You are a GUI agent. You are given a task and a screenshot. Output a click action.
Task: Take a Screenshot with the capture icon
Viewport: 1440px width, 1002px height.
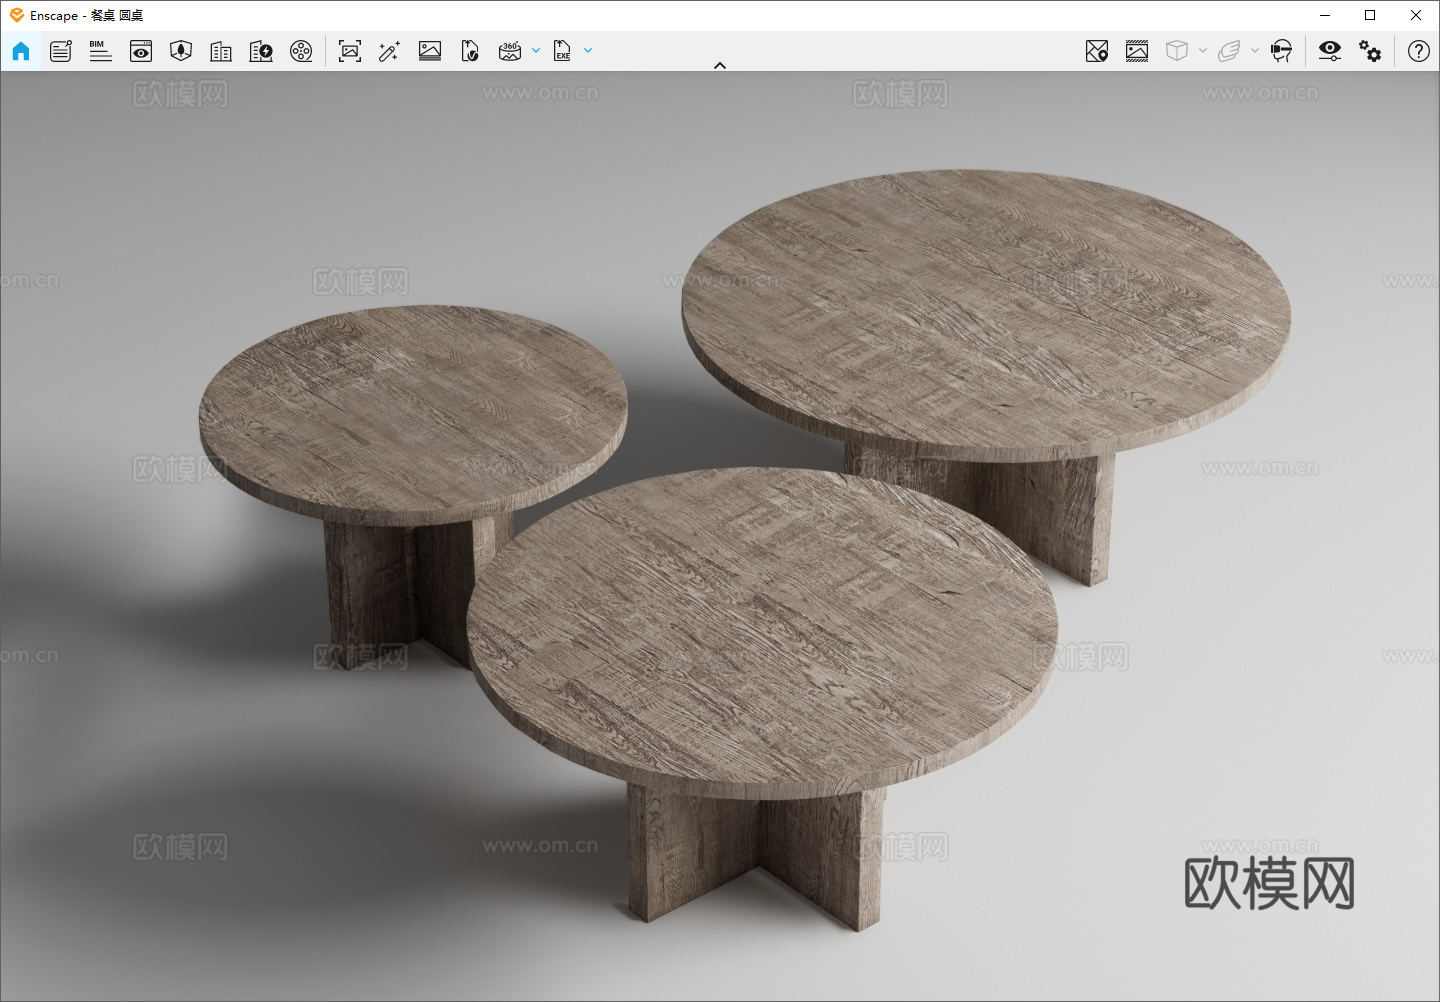click(x=350, y=51)
